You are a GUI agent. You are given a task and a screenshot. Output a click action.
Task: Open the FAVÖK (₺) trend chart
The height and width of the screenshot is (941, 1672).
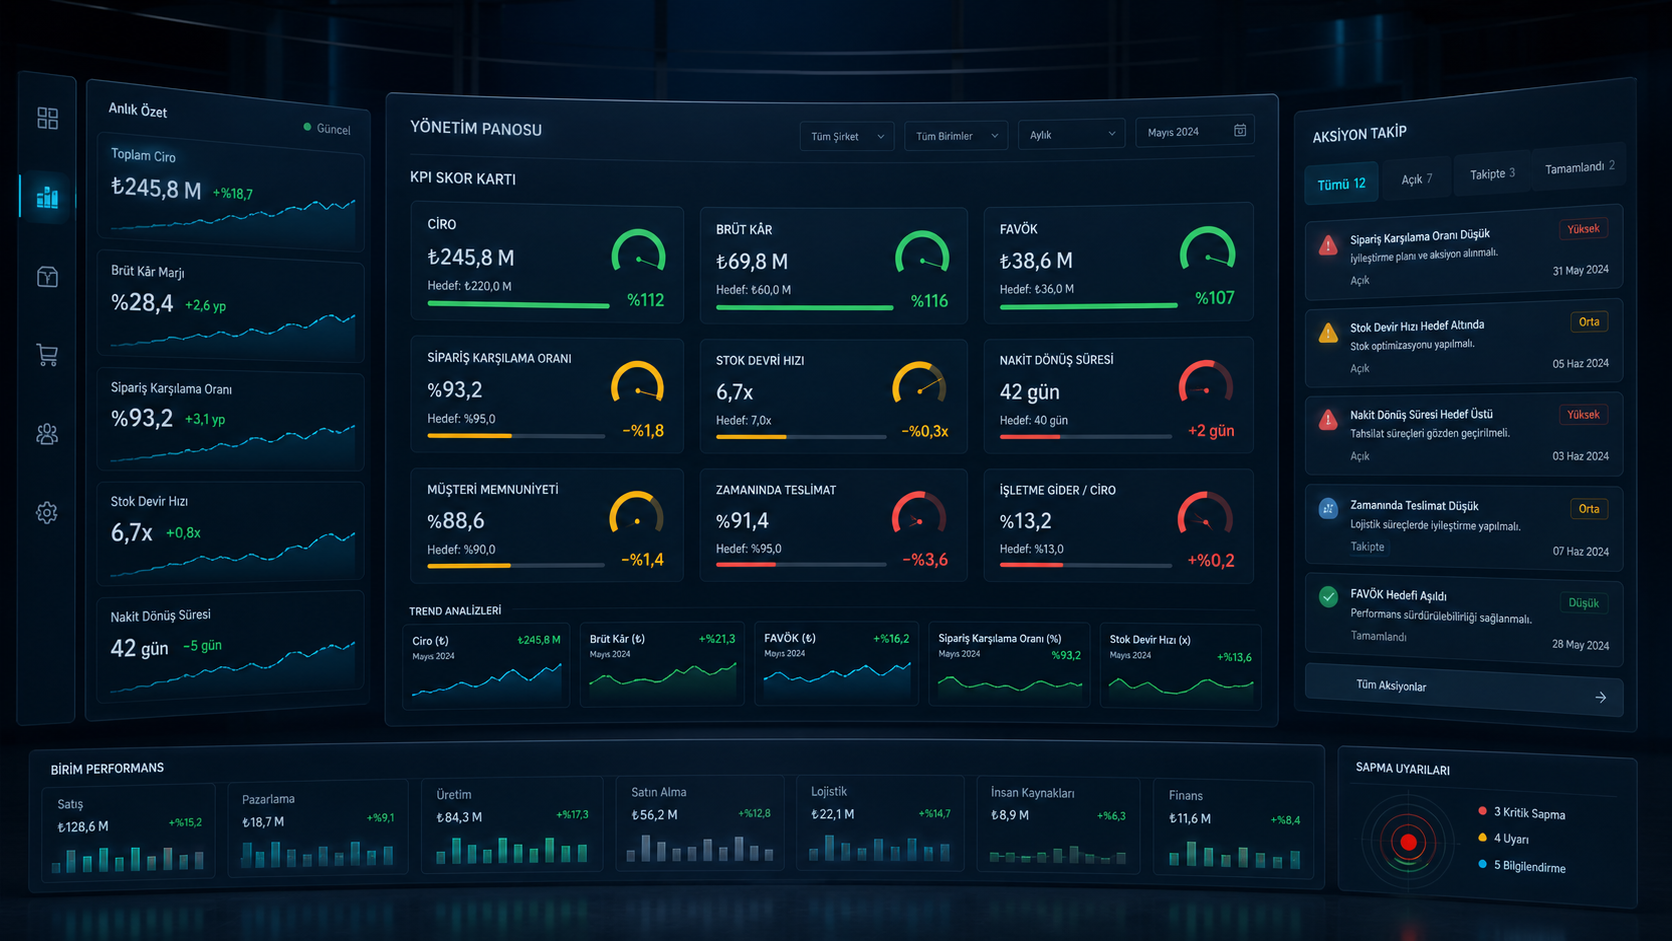836,664
